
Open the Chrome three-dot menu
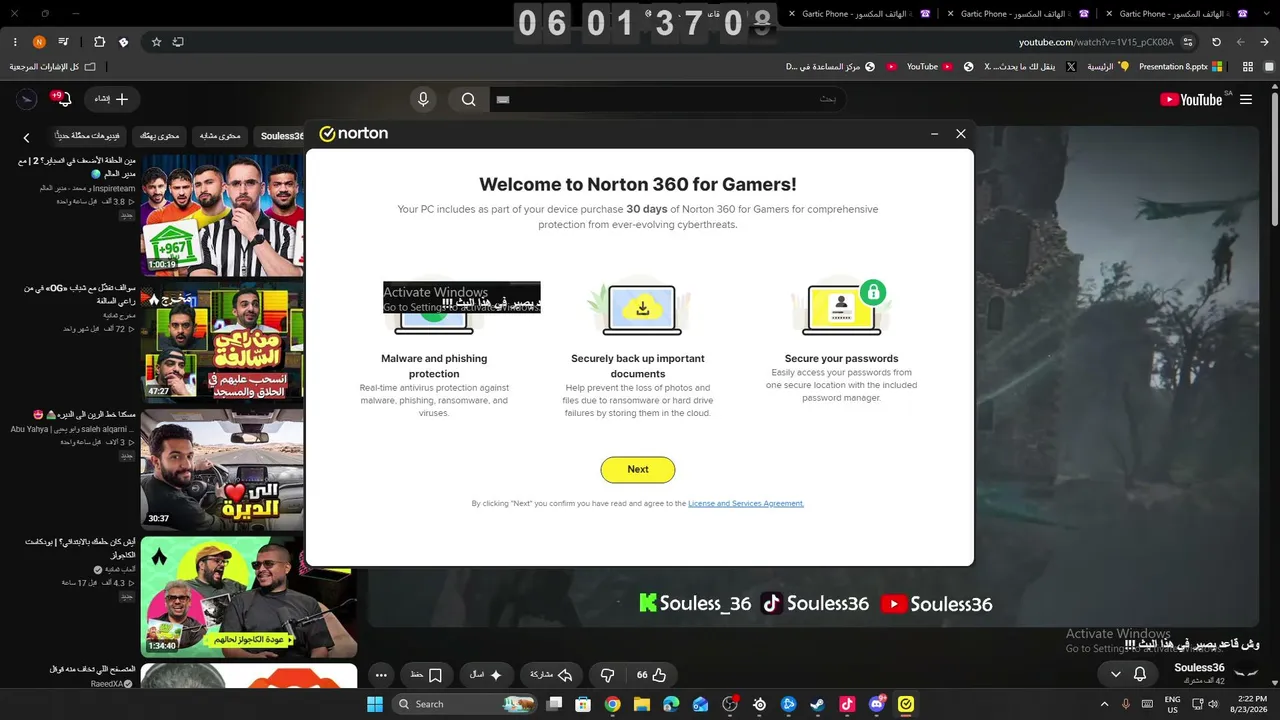[15, 42]
